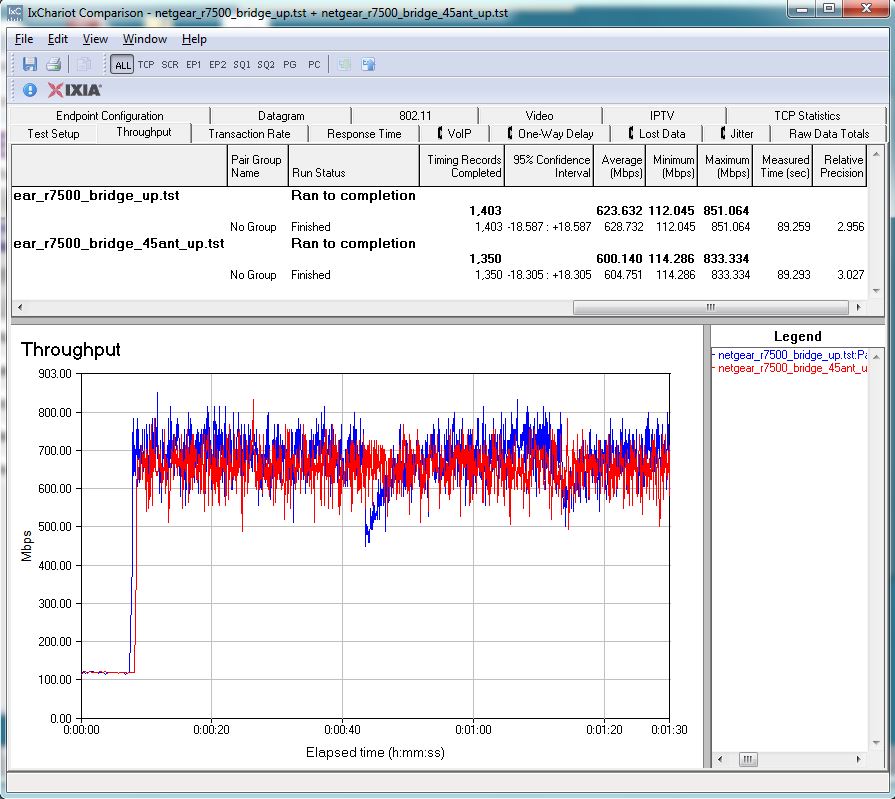Click the IXIA logo
The image size is (895, 799).
point(75,90)
